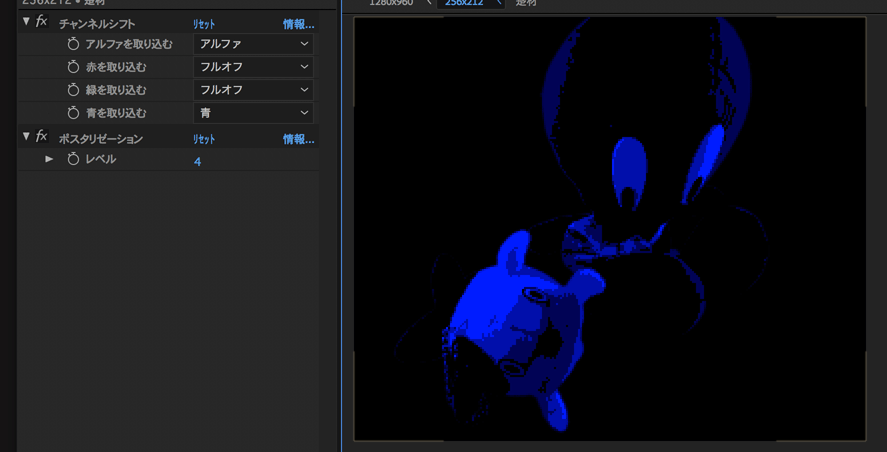The width and height of the screenshot is (887, 452).
Task: Open the 青を取り込む dropdown set to 青
Action: 253,113
